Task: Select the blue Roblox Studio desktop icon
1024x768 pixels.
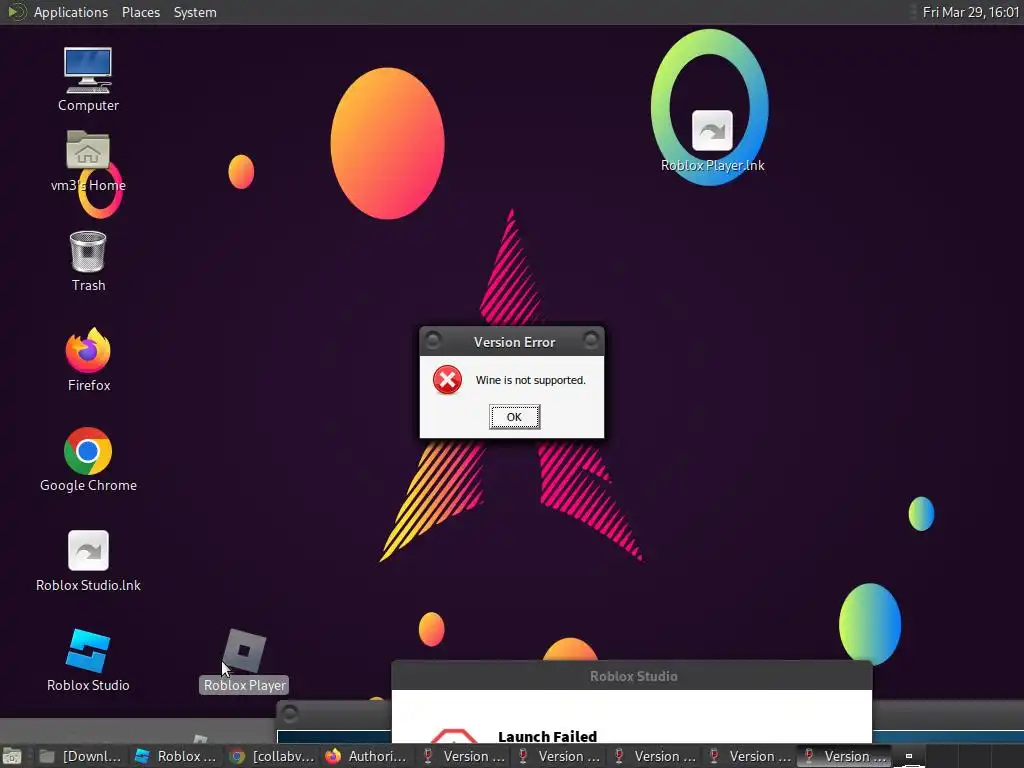Action: [88, 660]
